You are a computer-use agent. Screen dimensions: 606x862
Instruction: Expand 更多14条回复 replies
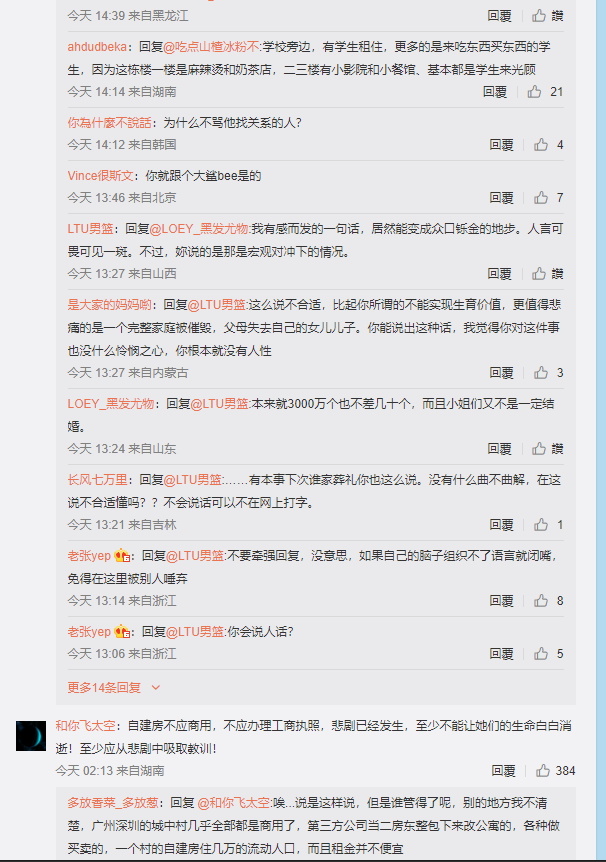[104, 687]
